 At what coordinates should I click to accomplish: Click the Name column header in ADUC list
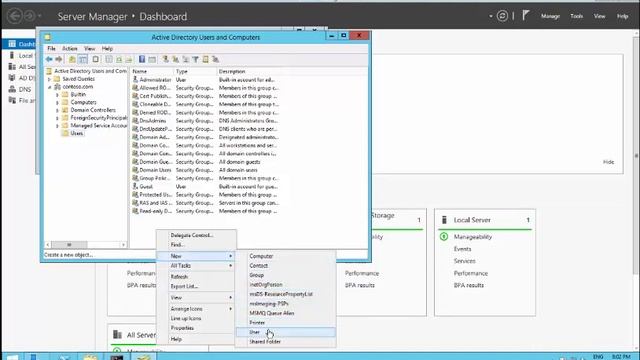click(152, 71)
